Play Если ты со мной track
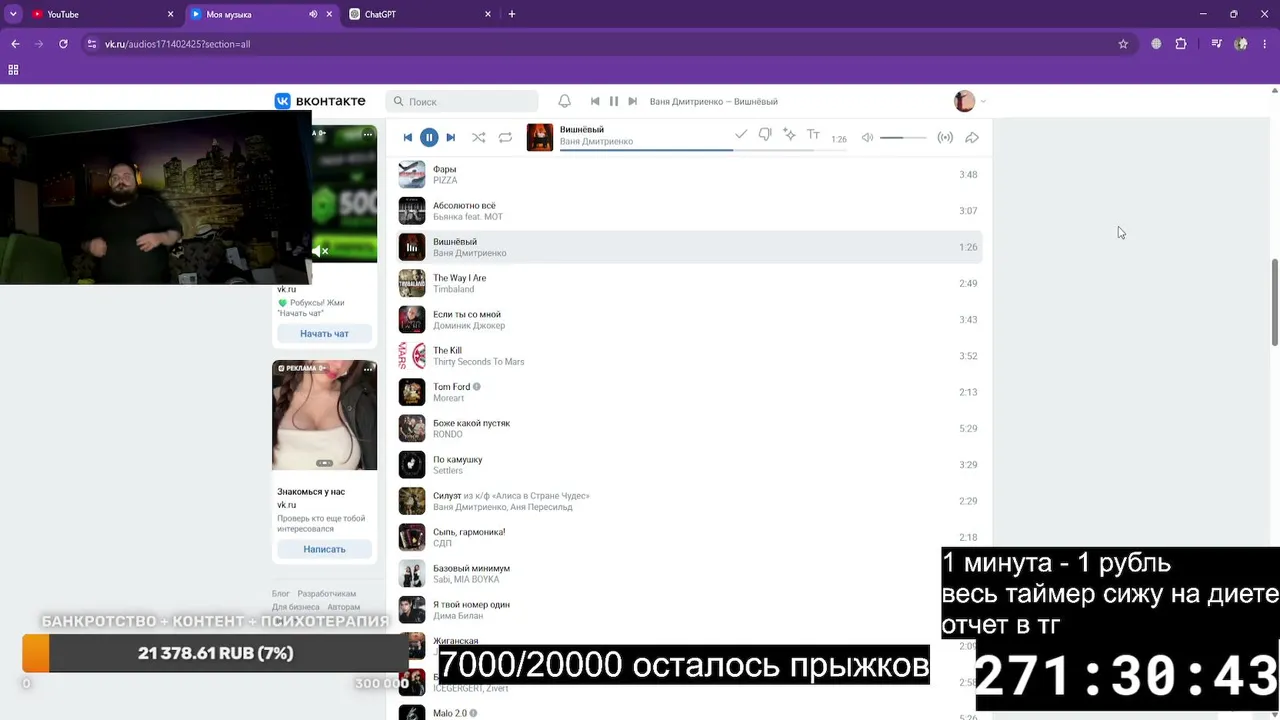The height and width of the screenshot is (720, 1280). click(x=688, y=320)
